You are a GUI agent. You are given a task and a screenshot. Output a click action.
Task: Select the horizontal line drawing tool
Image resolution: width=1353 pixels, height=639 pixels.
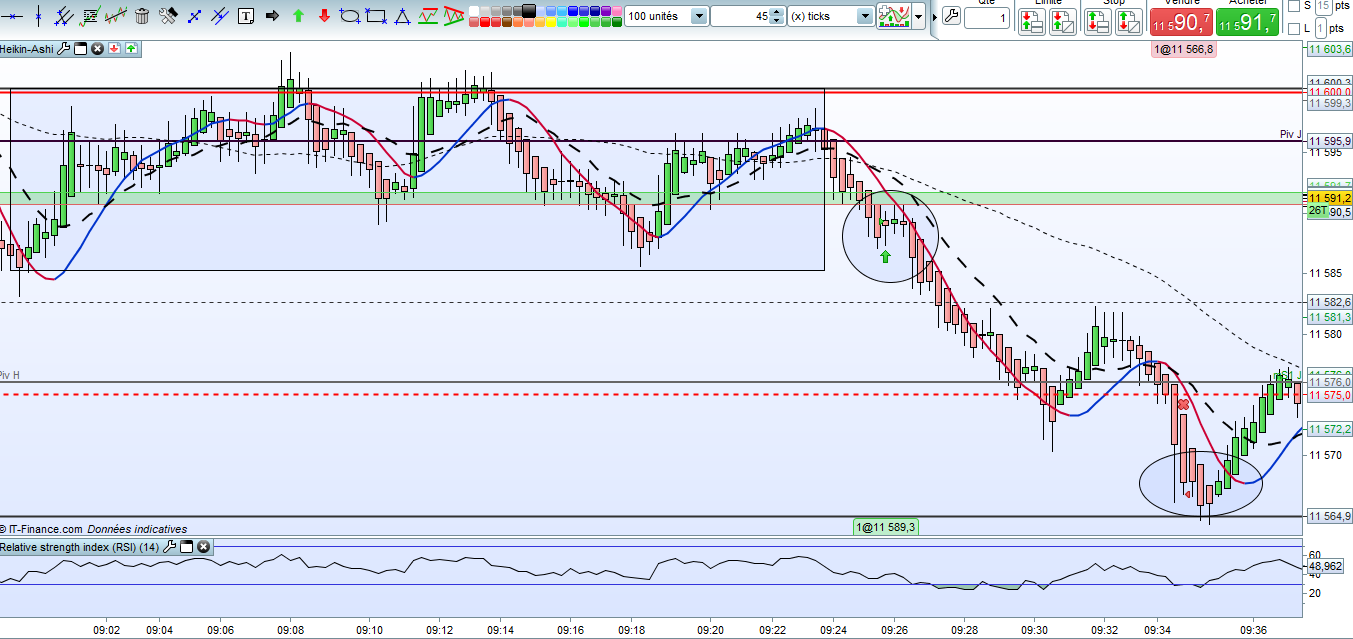[x=11, y=16]
